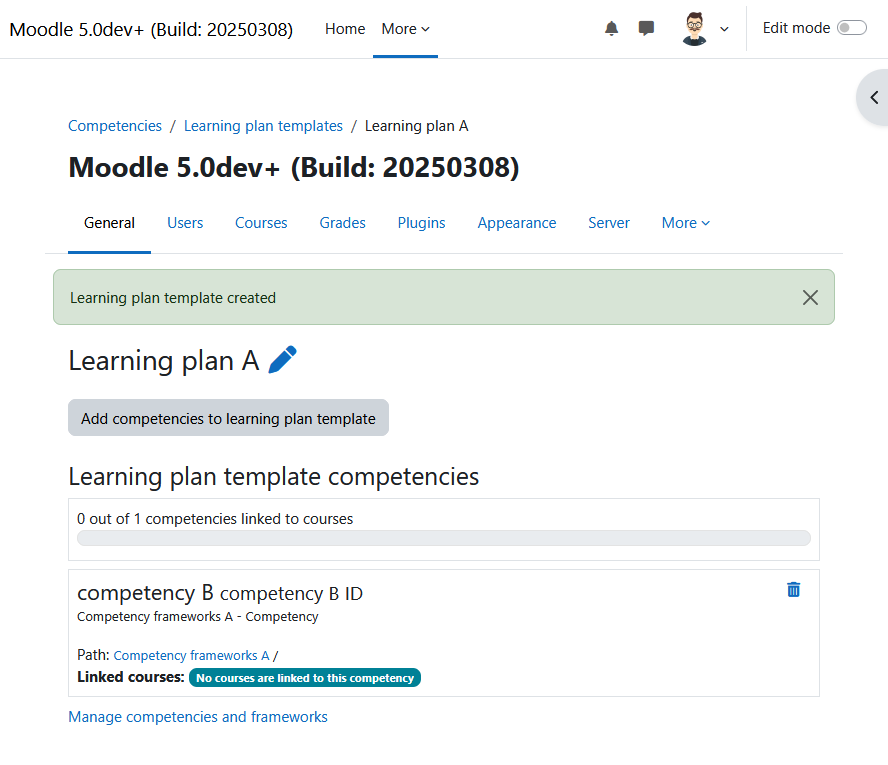Dismiss the 'Learning plan template created' alert

tap(810, 297)
